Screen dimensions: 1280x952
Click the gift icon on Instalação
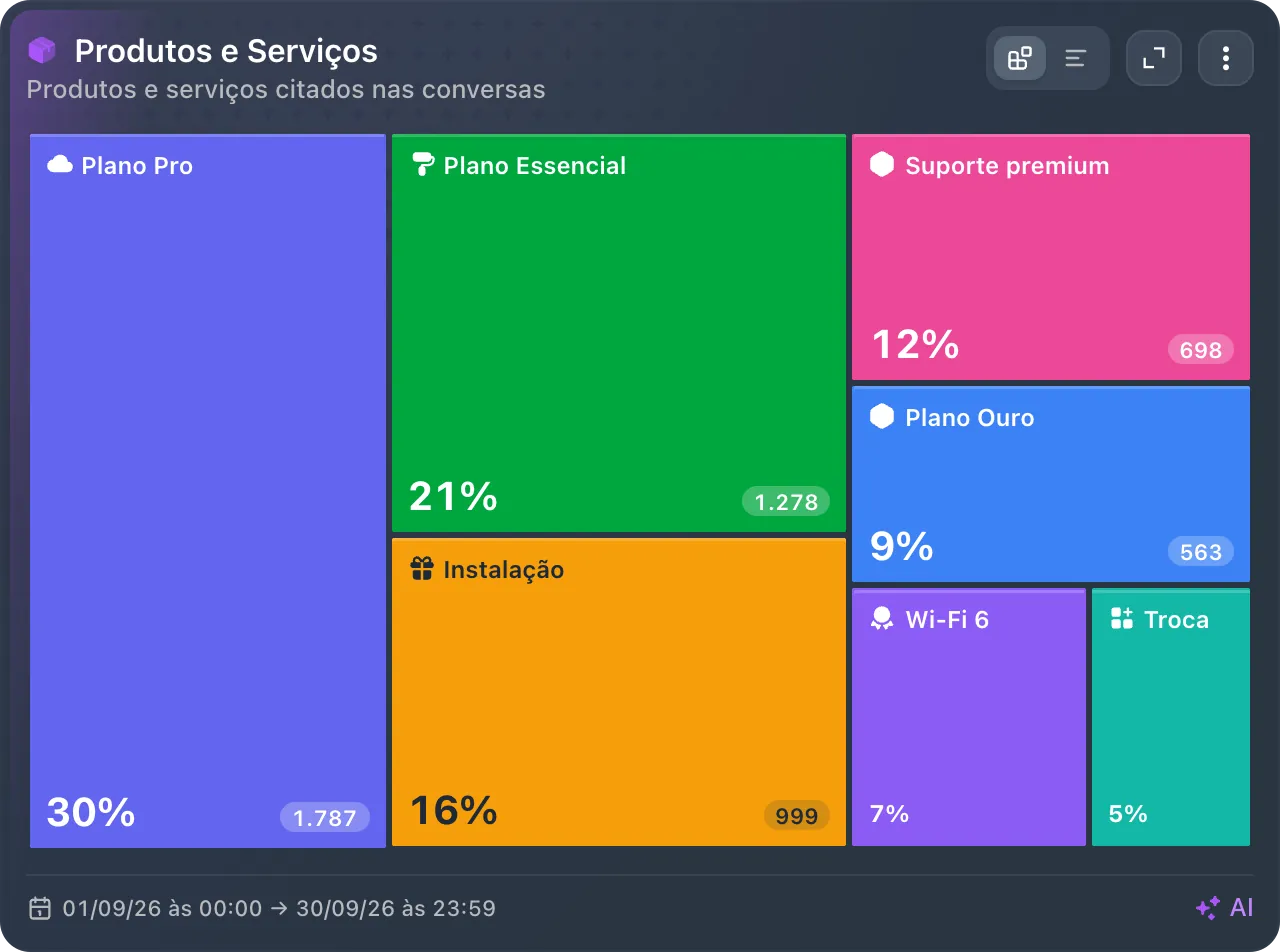422,569
